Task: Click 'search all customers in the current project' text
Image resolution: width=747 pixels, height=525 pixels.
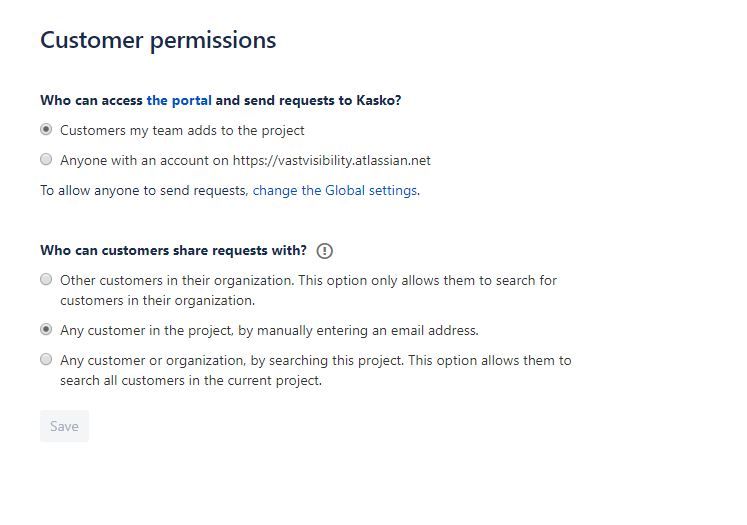Action: (x=191, y=381)
